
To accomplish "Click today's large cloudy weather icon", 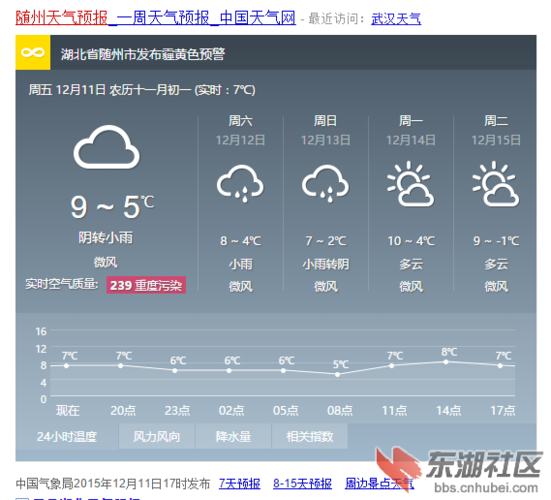I will (106, 147).
